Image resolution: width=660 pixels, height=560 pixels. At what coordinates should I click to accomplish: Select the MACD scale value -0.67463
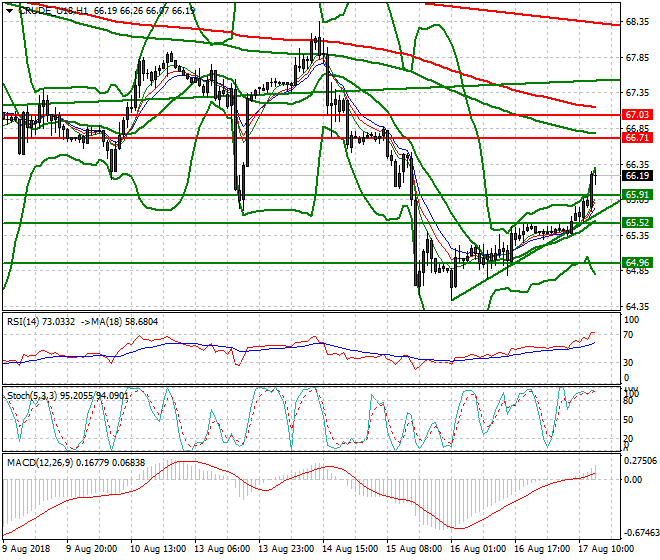point(641,533)
